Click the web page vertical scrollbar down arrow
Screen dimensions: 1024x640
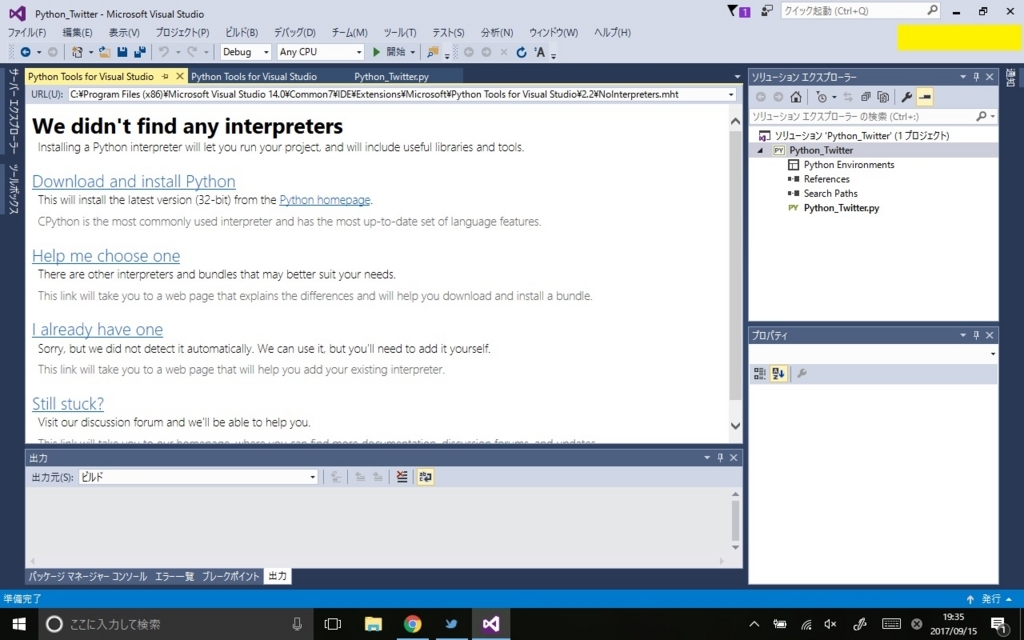click(735, 426)
